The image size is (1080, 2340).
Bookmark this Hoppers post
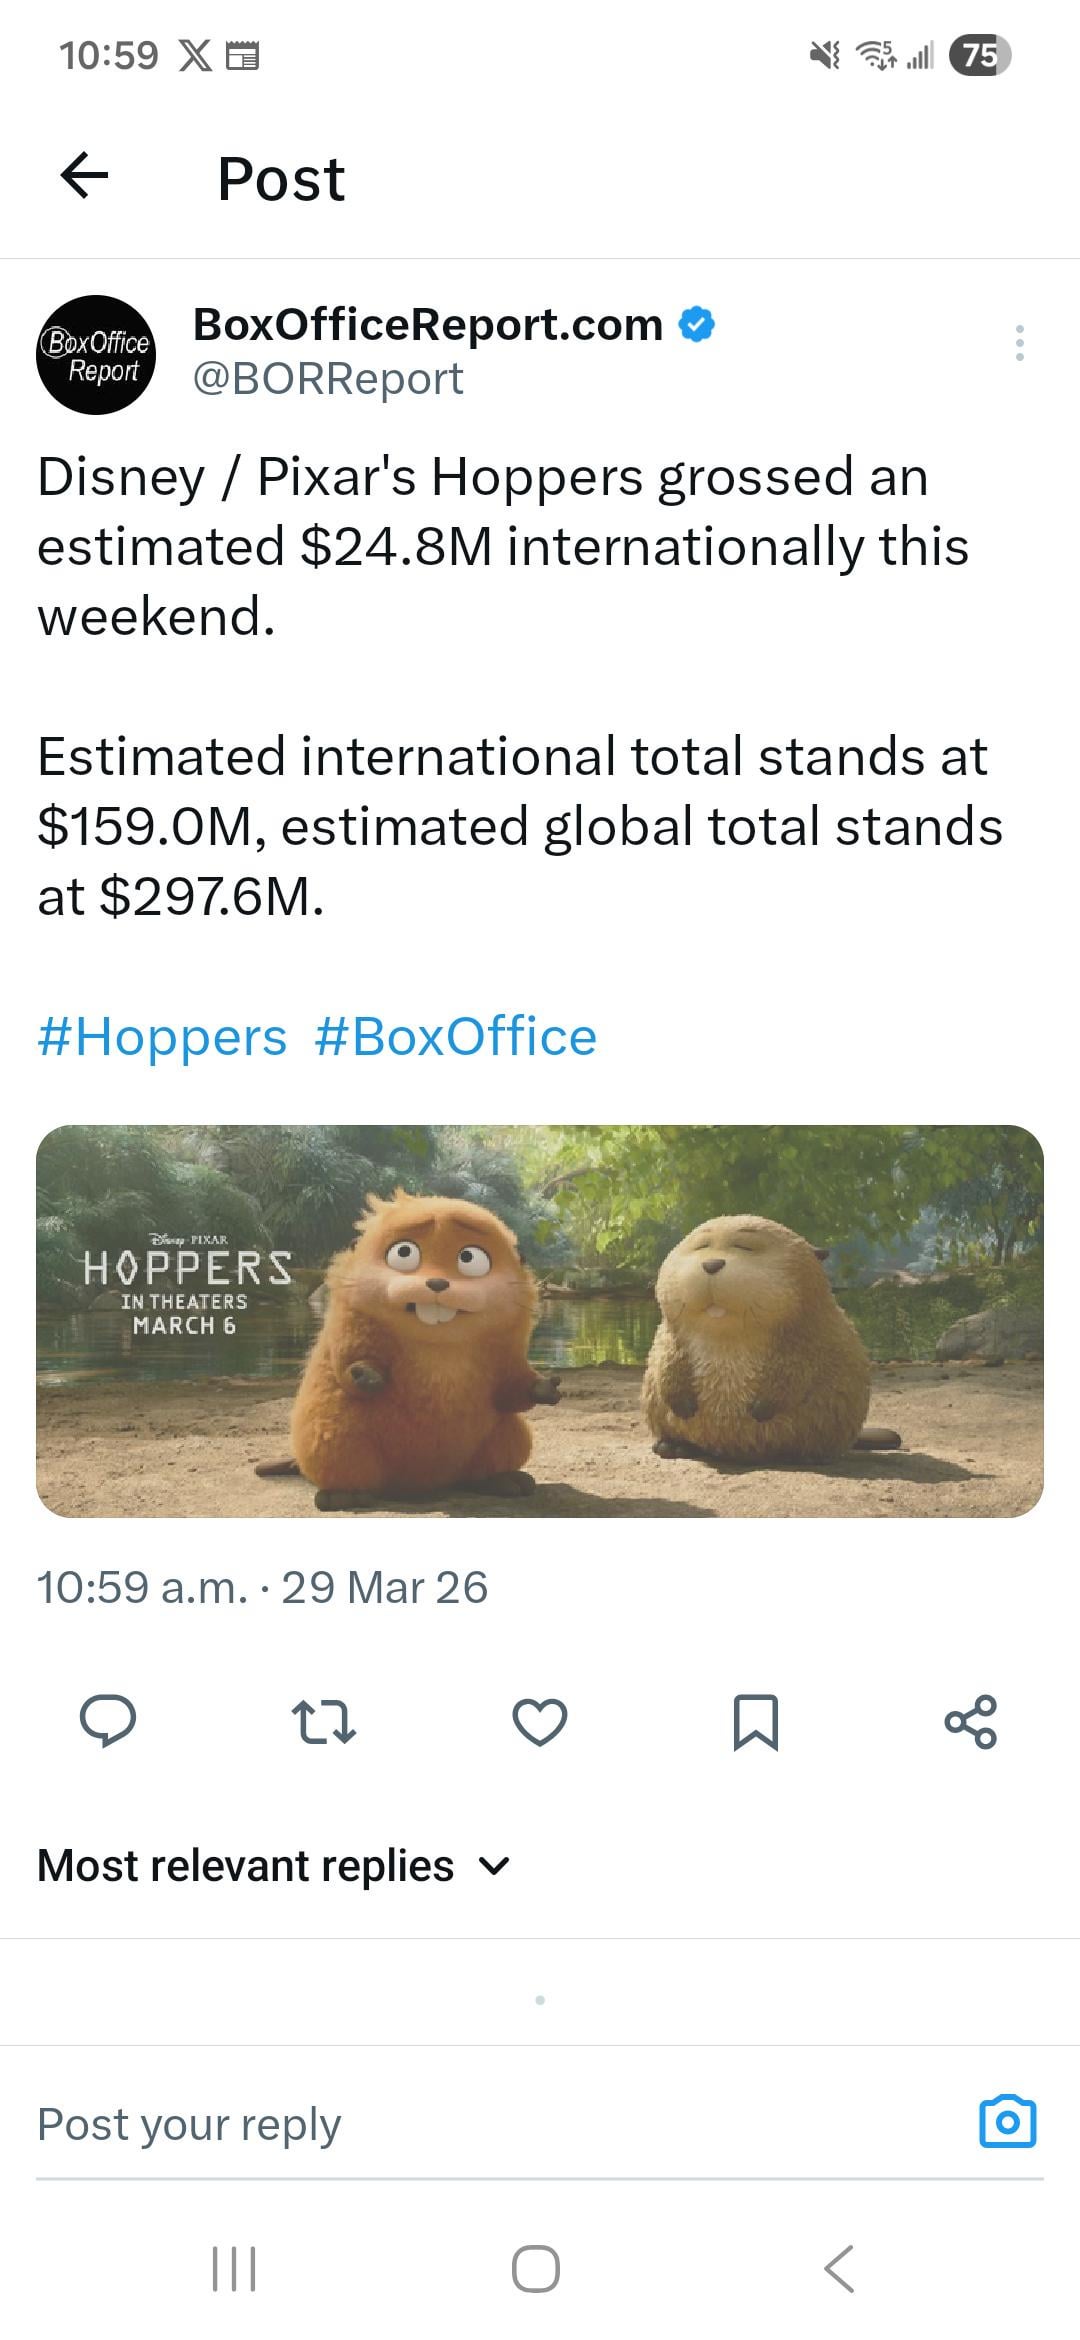pyautogui.click(x=756, y=1721)
